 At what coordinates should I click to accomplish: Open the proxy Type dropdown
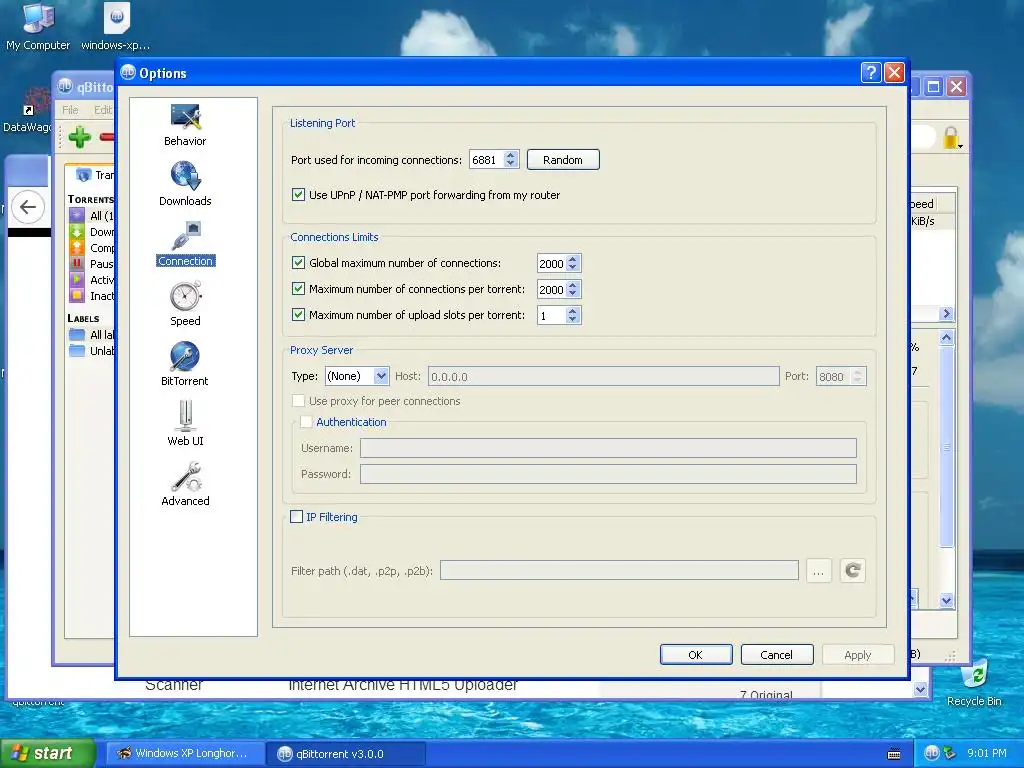(381, 376)
